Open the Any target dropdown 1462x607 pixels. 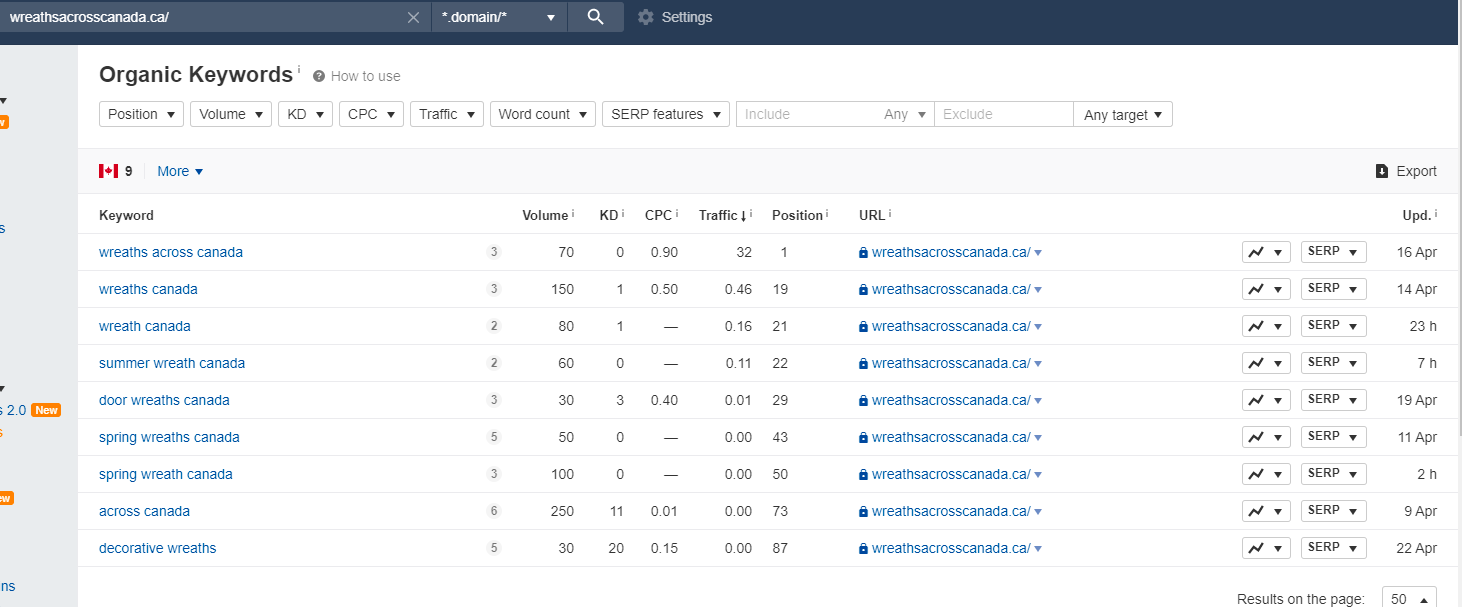coord(1123,114)
